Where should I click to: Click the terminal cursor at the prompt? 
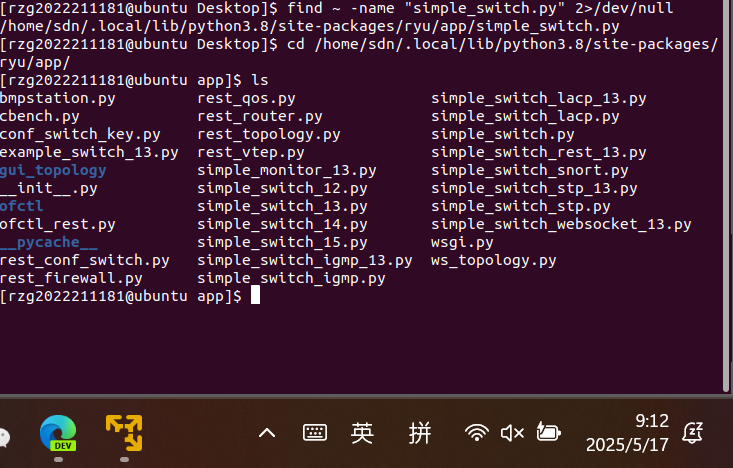tap(255, 296)
